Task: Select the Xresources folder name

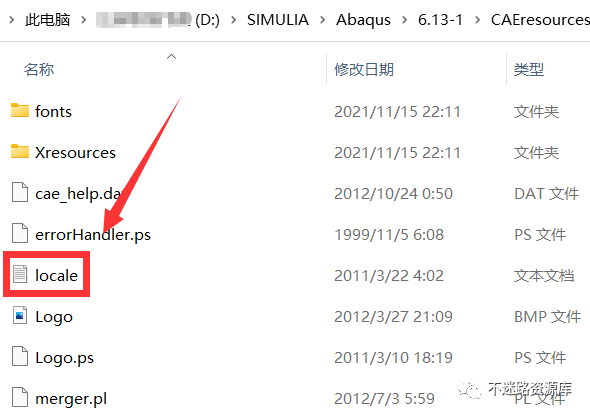Action: tap(75, 152)
